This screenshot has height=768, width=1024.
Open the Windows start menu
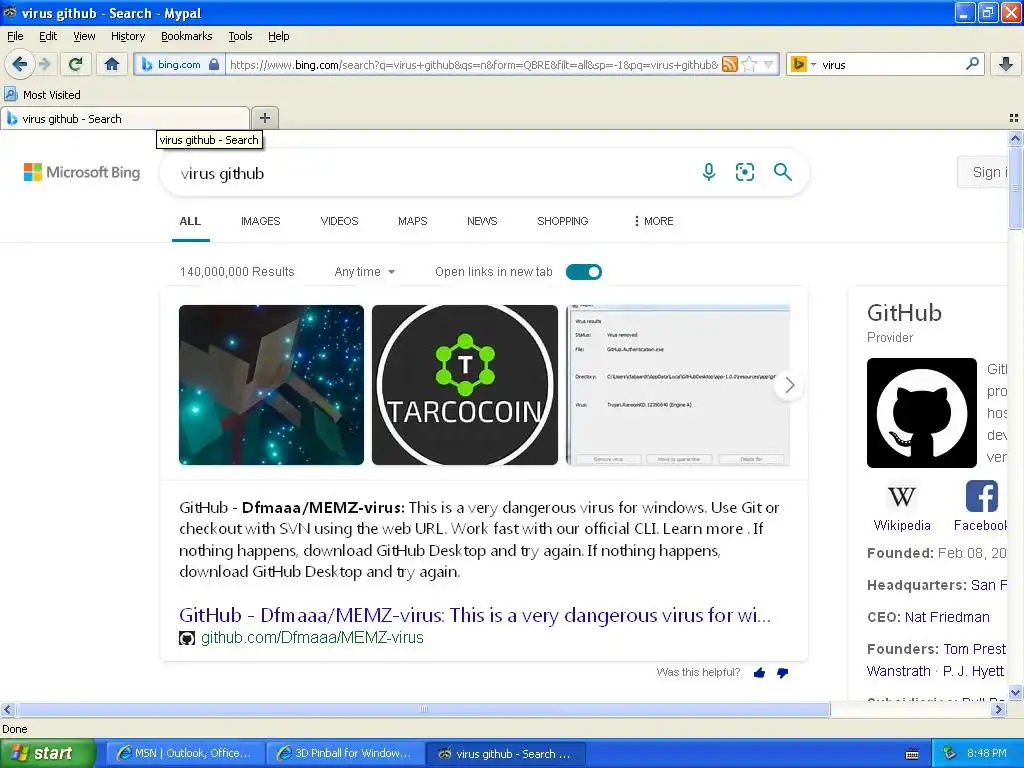[48, 754]
